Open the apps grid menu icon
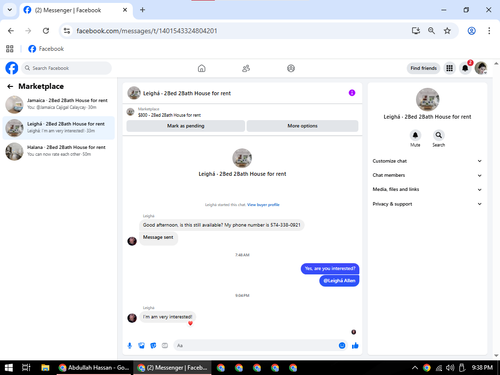Image resolution: width=500 pixels, height=375 pixels. pos(450,68)
